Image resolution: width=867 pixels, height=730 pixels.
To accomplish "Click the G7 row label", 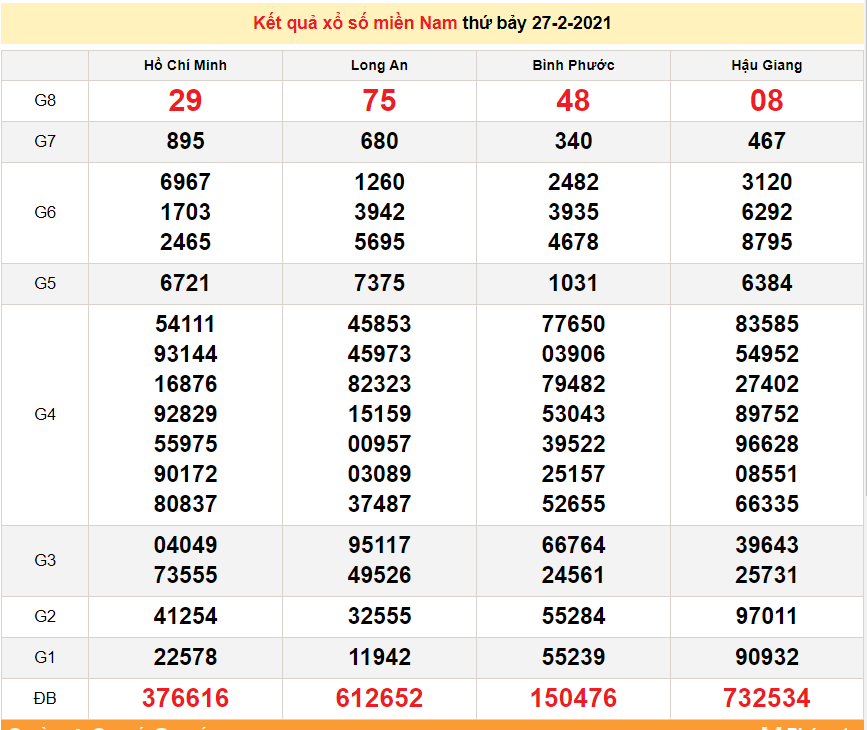I will (x=45, y=142).
